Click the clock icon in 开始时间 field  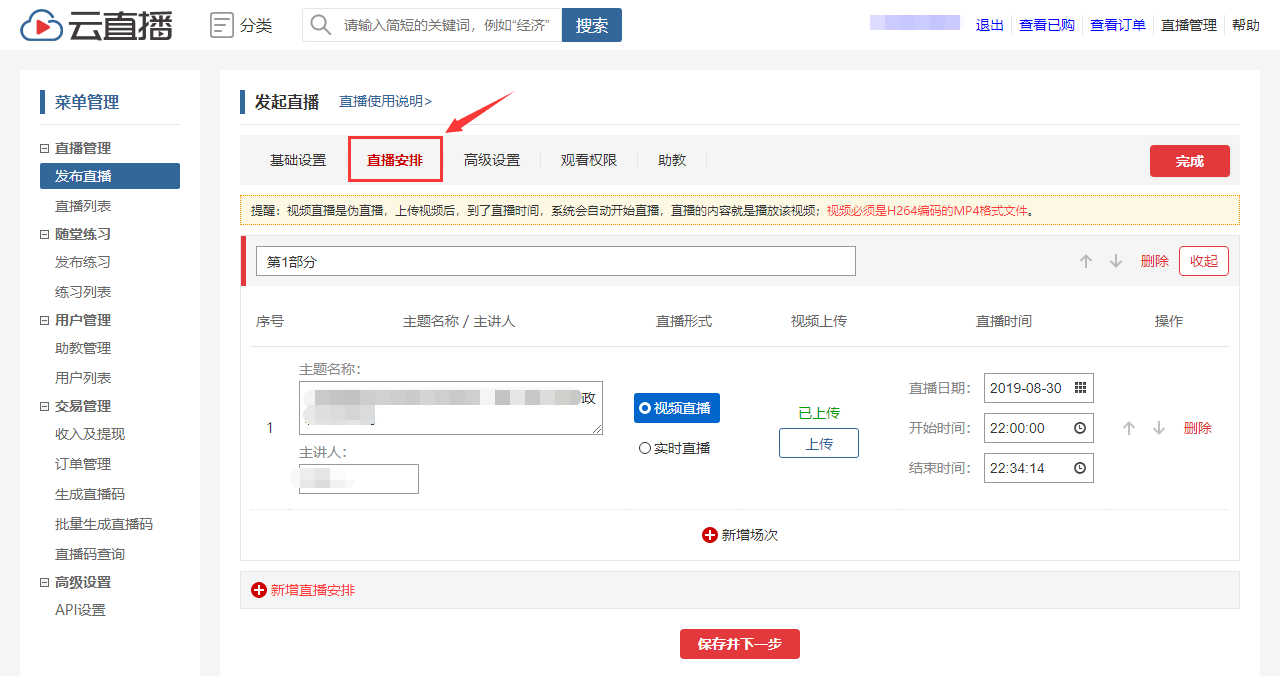[1080, 428]
